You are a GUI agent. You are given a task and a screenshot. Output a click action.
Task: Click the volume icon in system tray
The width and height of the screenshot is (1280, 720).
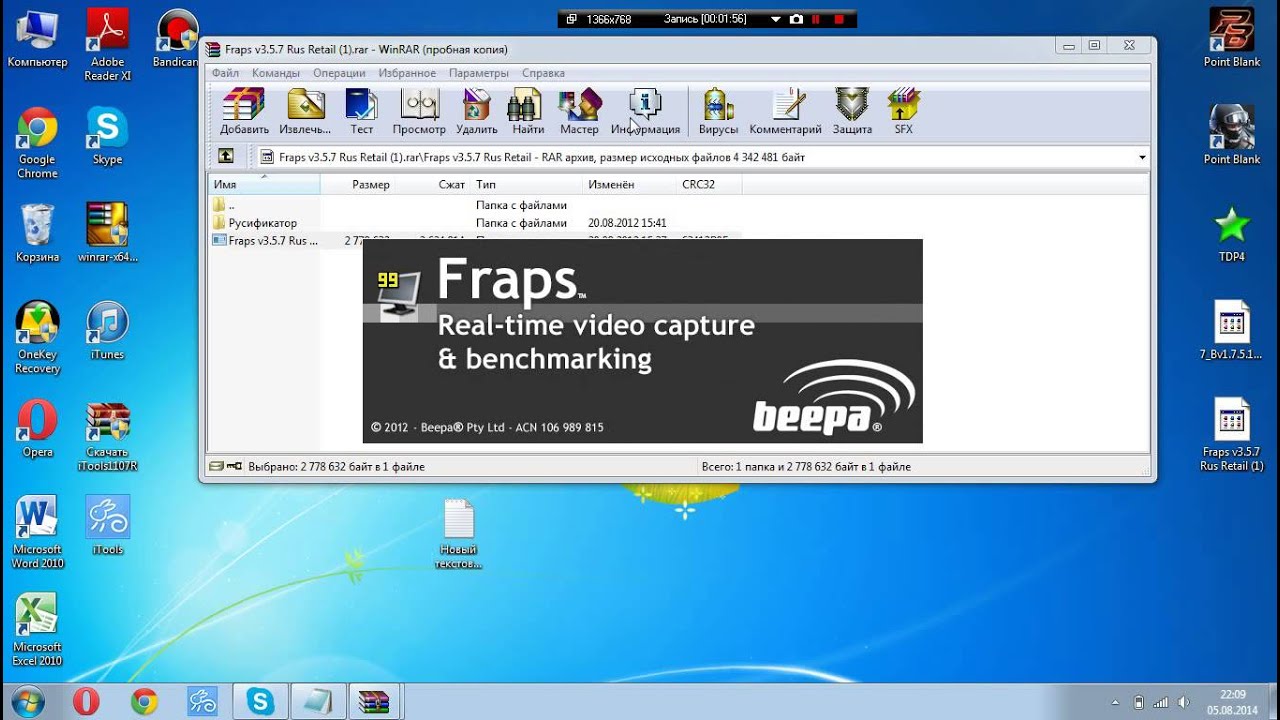coord(1184,702)
